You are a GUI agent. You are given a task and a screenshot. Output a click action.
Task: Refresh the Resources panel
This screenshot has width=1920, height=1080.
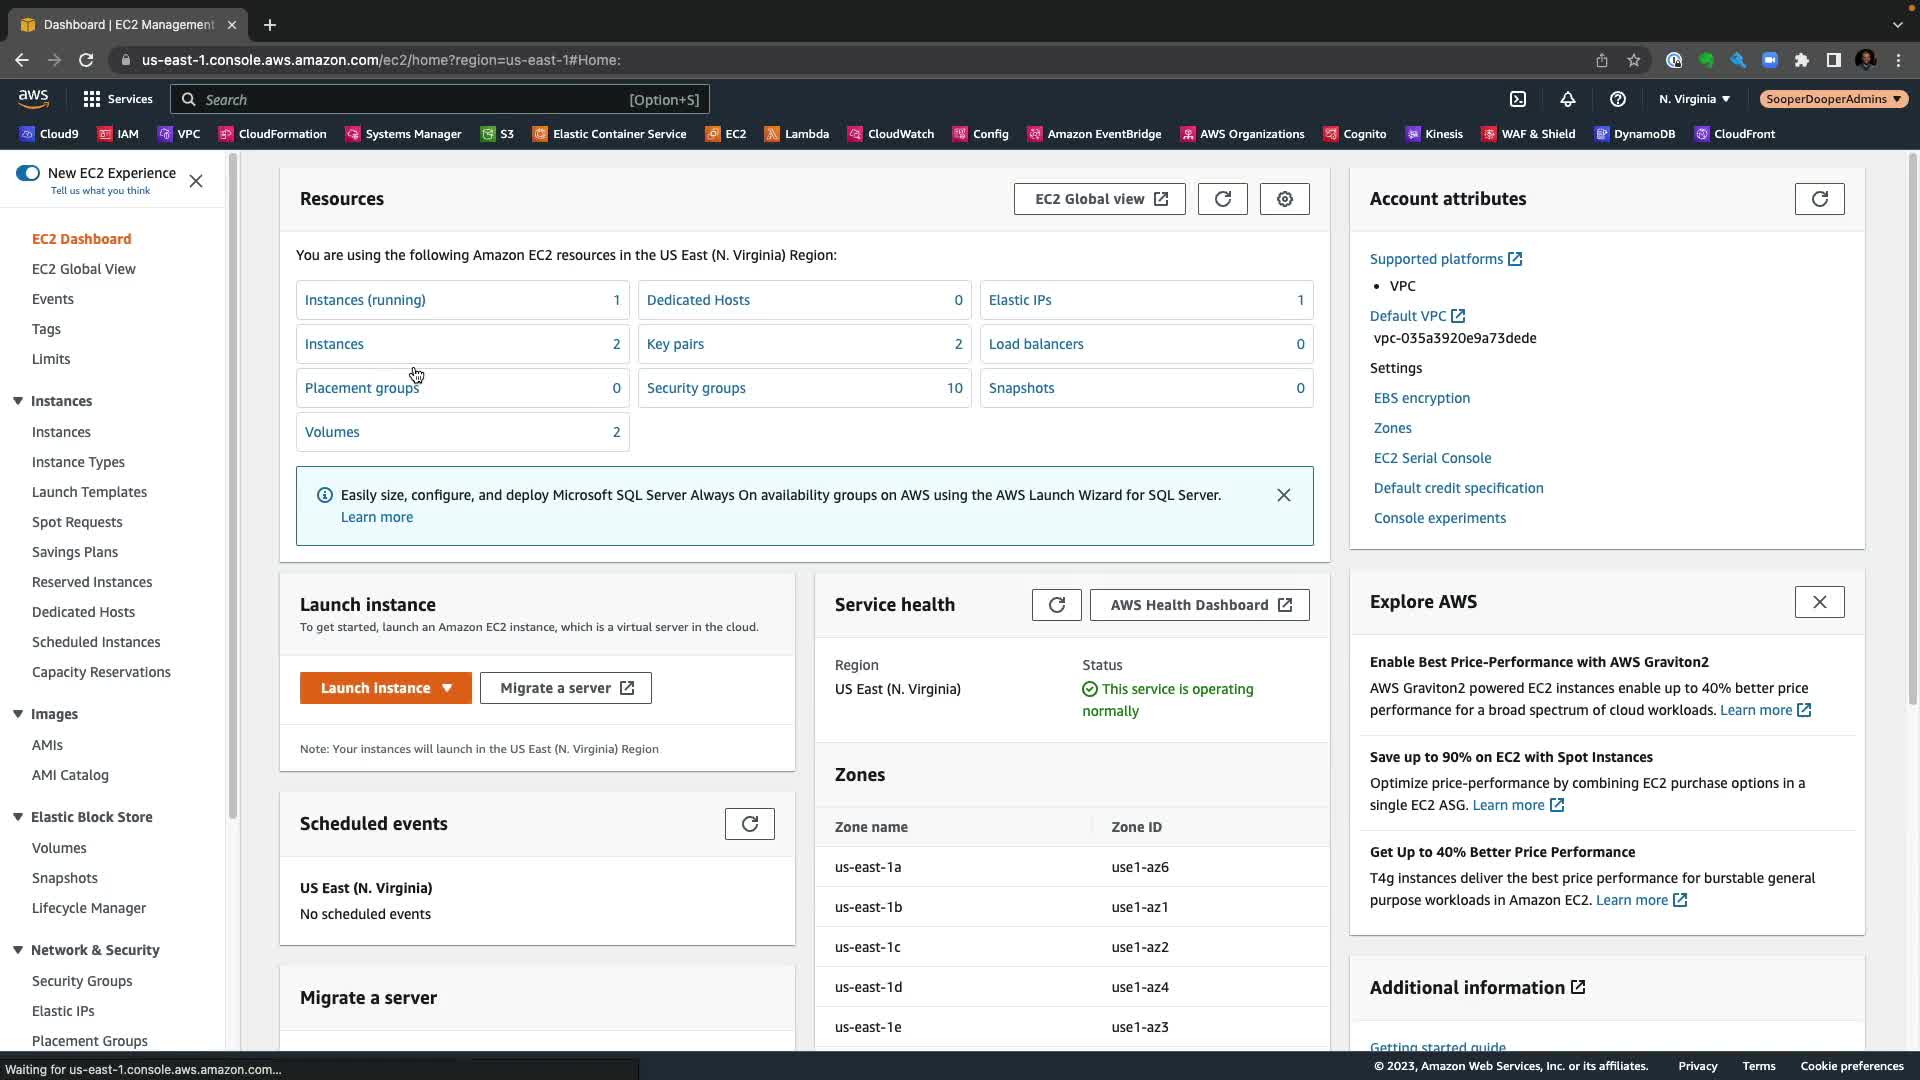1222,199
